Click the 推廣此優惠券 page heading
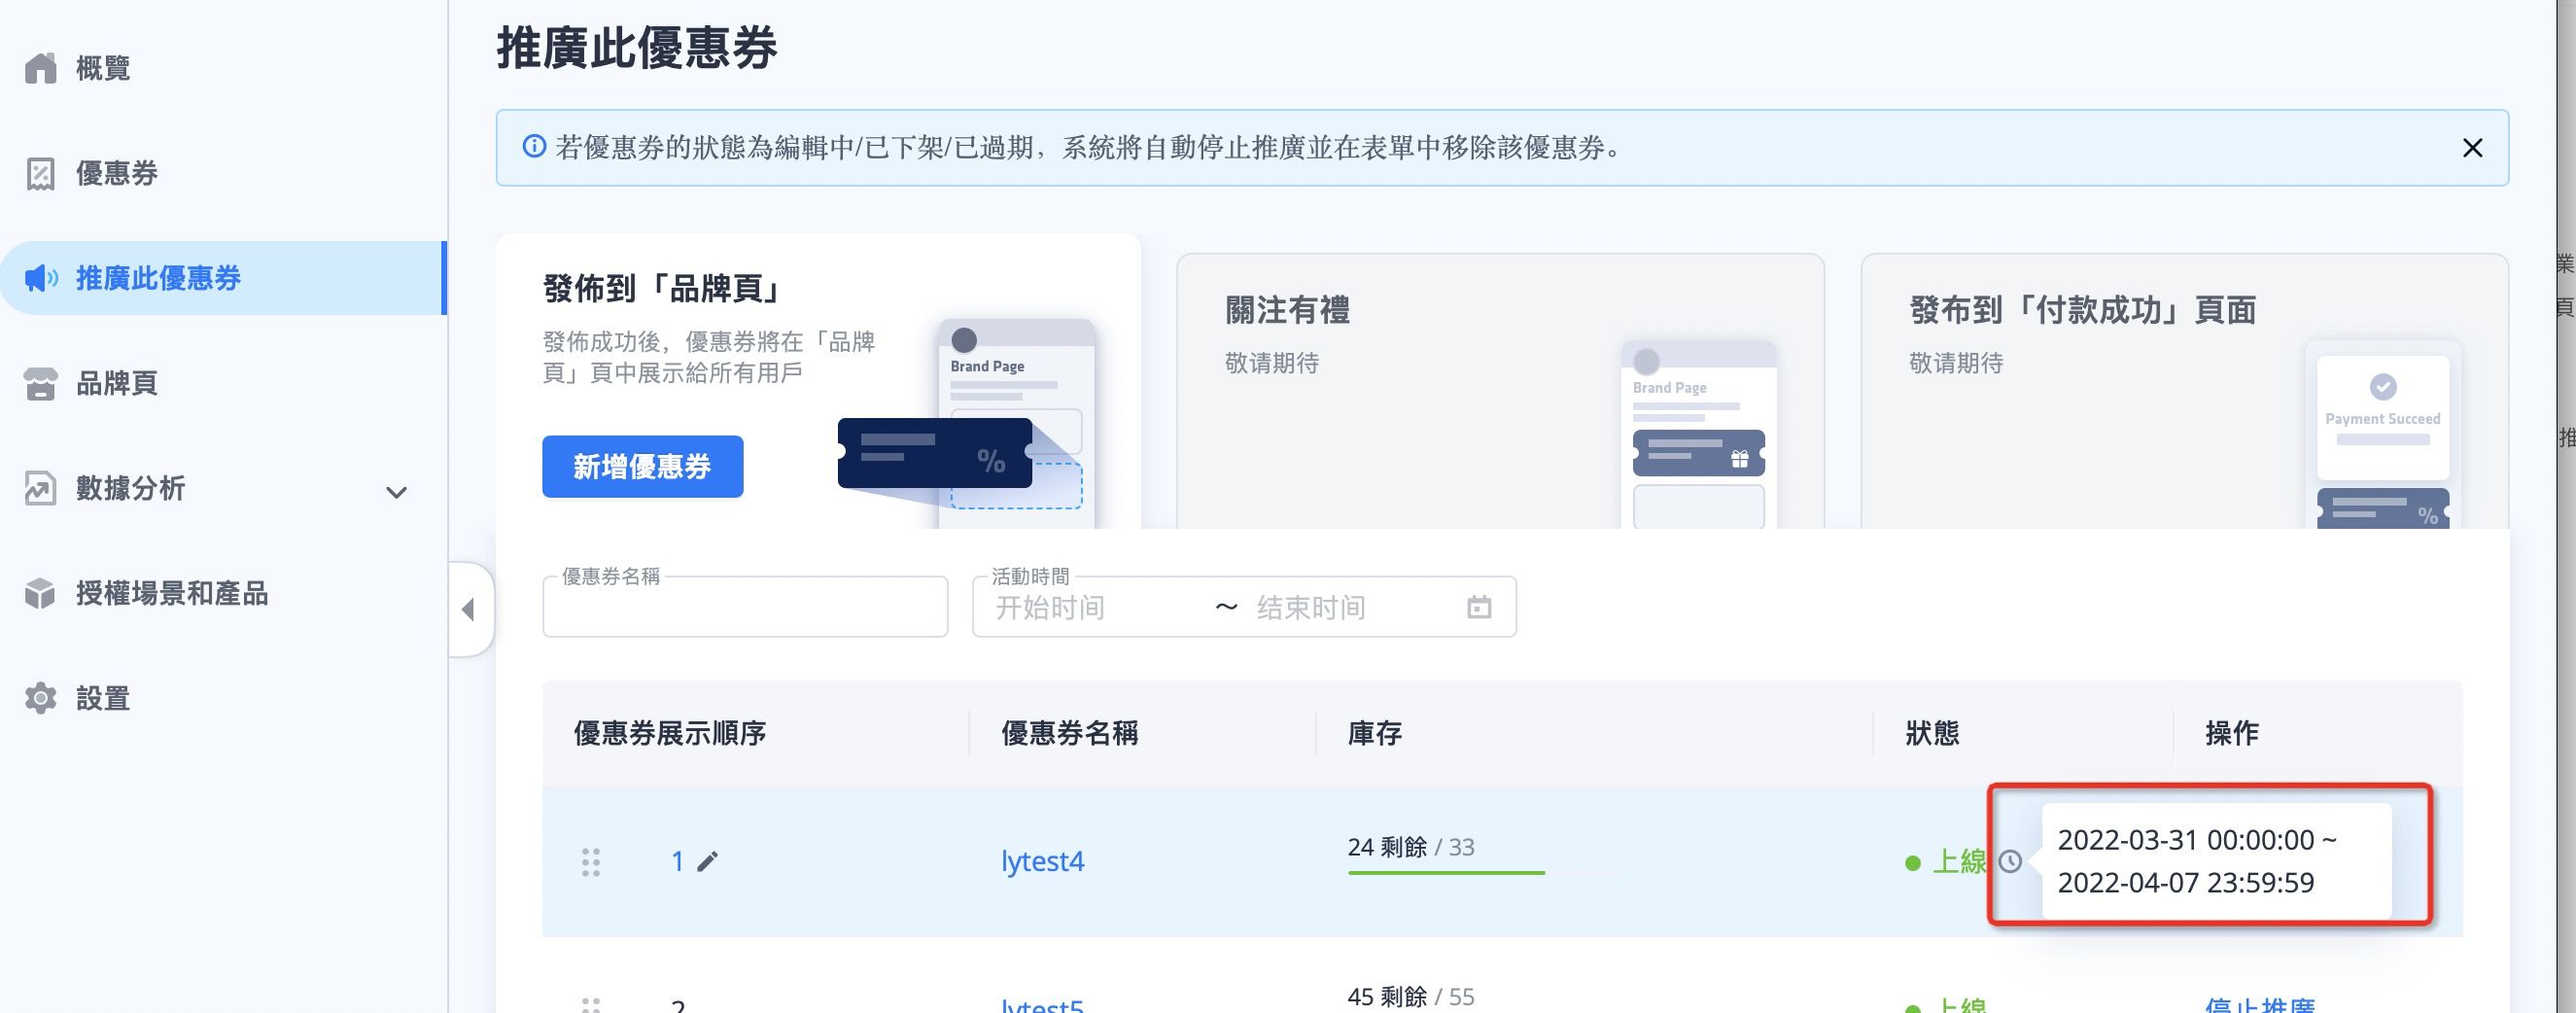Screen dimensions: 2576x1013 point(636,48)
